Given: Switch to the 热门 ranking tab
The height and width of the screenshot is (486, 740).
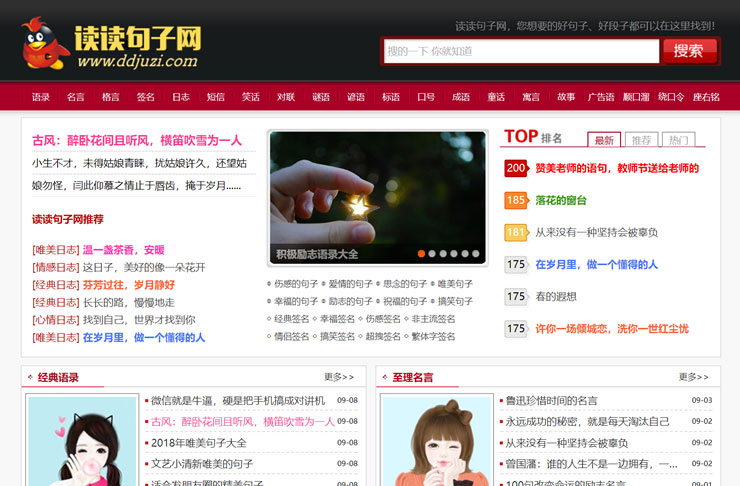Looking at the screenshot, I should pos(679,140).
